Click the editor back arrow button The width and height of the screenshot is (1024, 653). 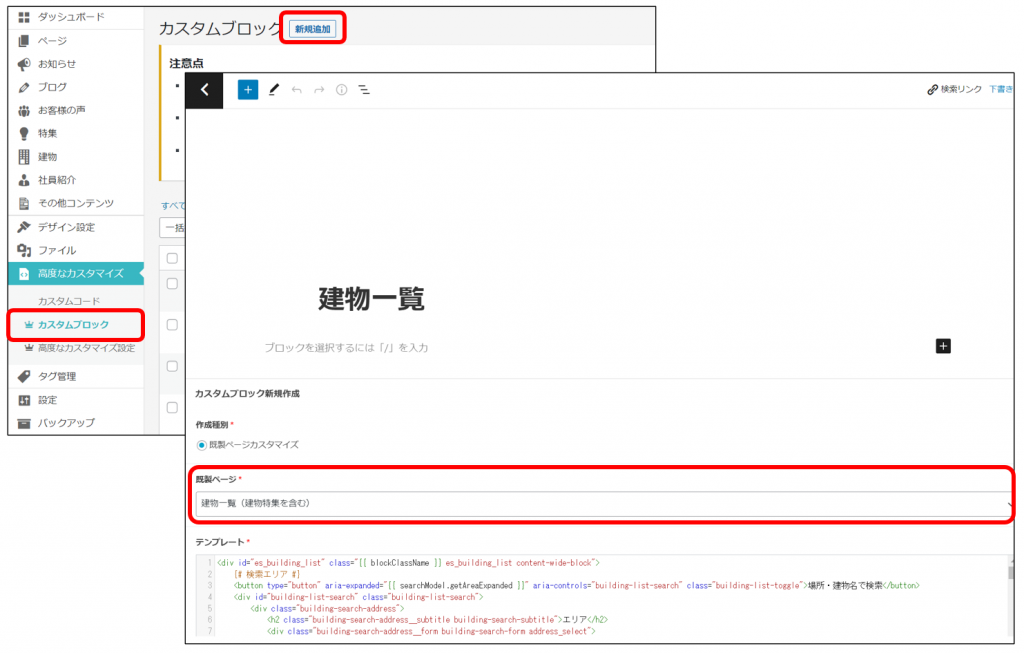click(x=204, y=90)
